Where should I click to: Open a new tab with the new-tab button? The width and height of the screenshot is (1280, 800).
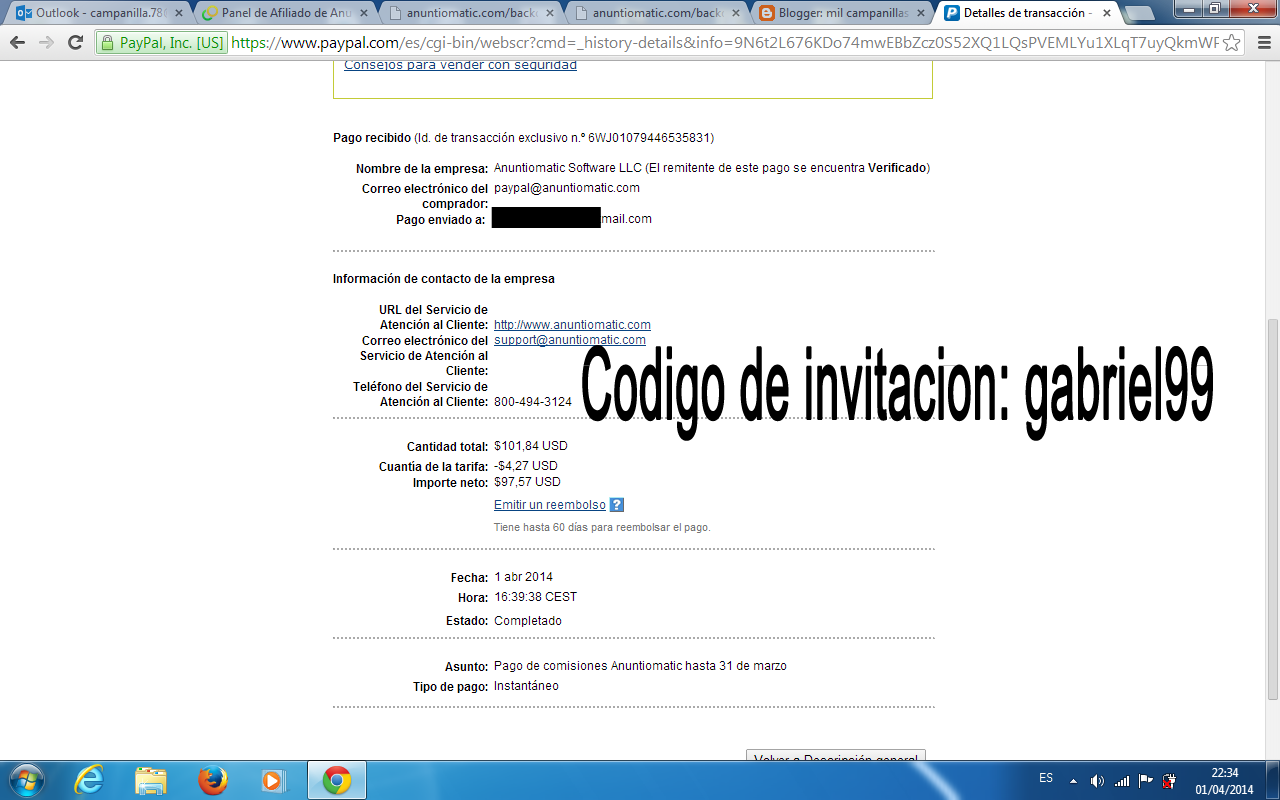(x=1138, y=14)
